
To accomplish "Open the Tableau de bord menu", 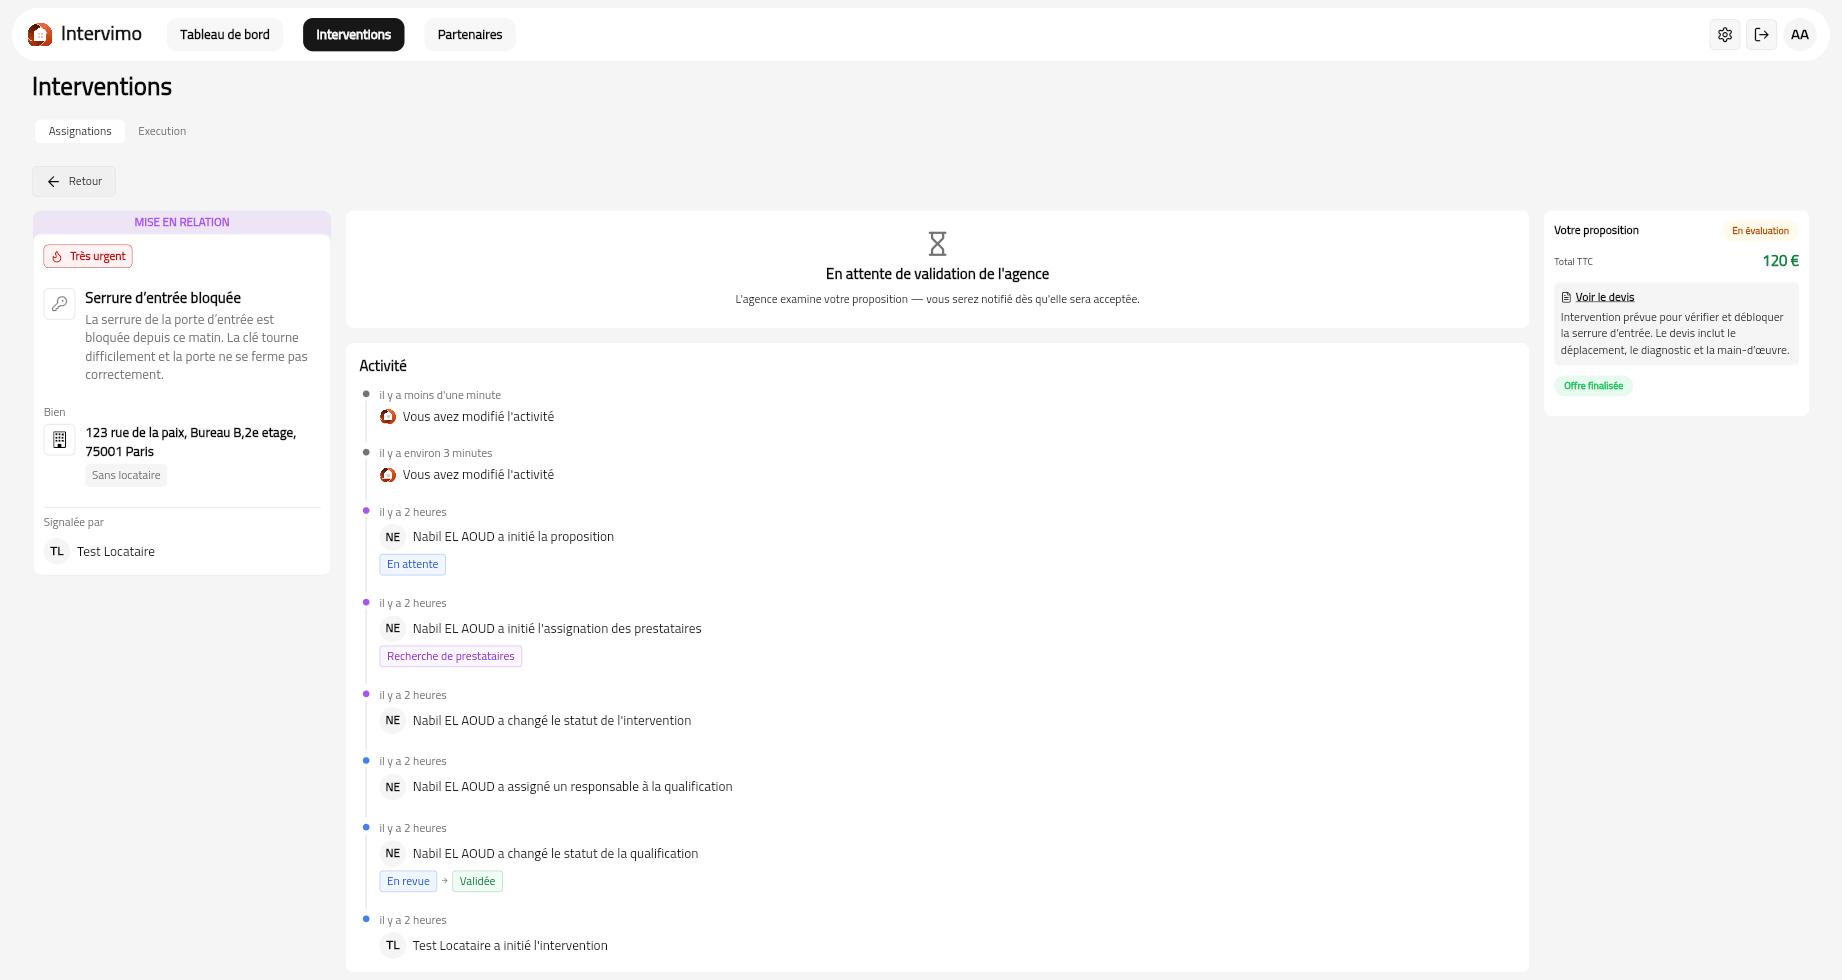I will (x=225, y=35).
